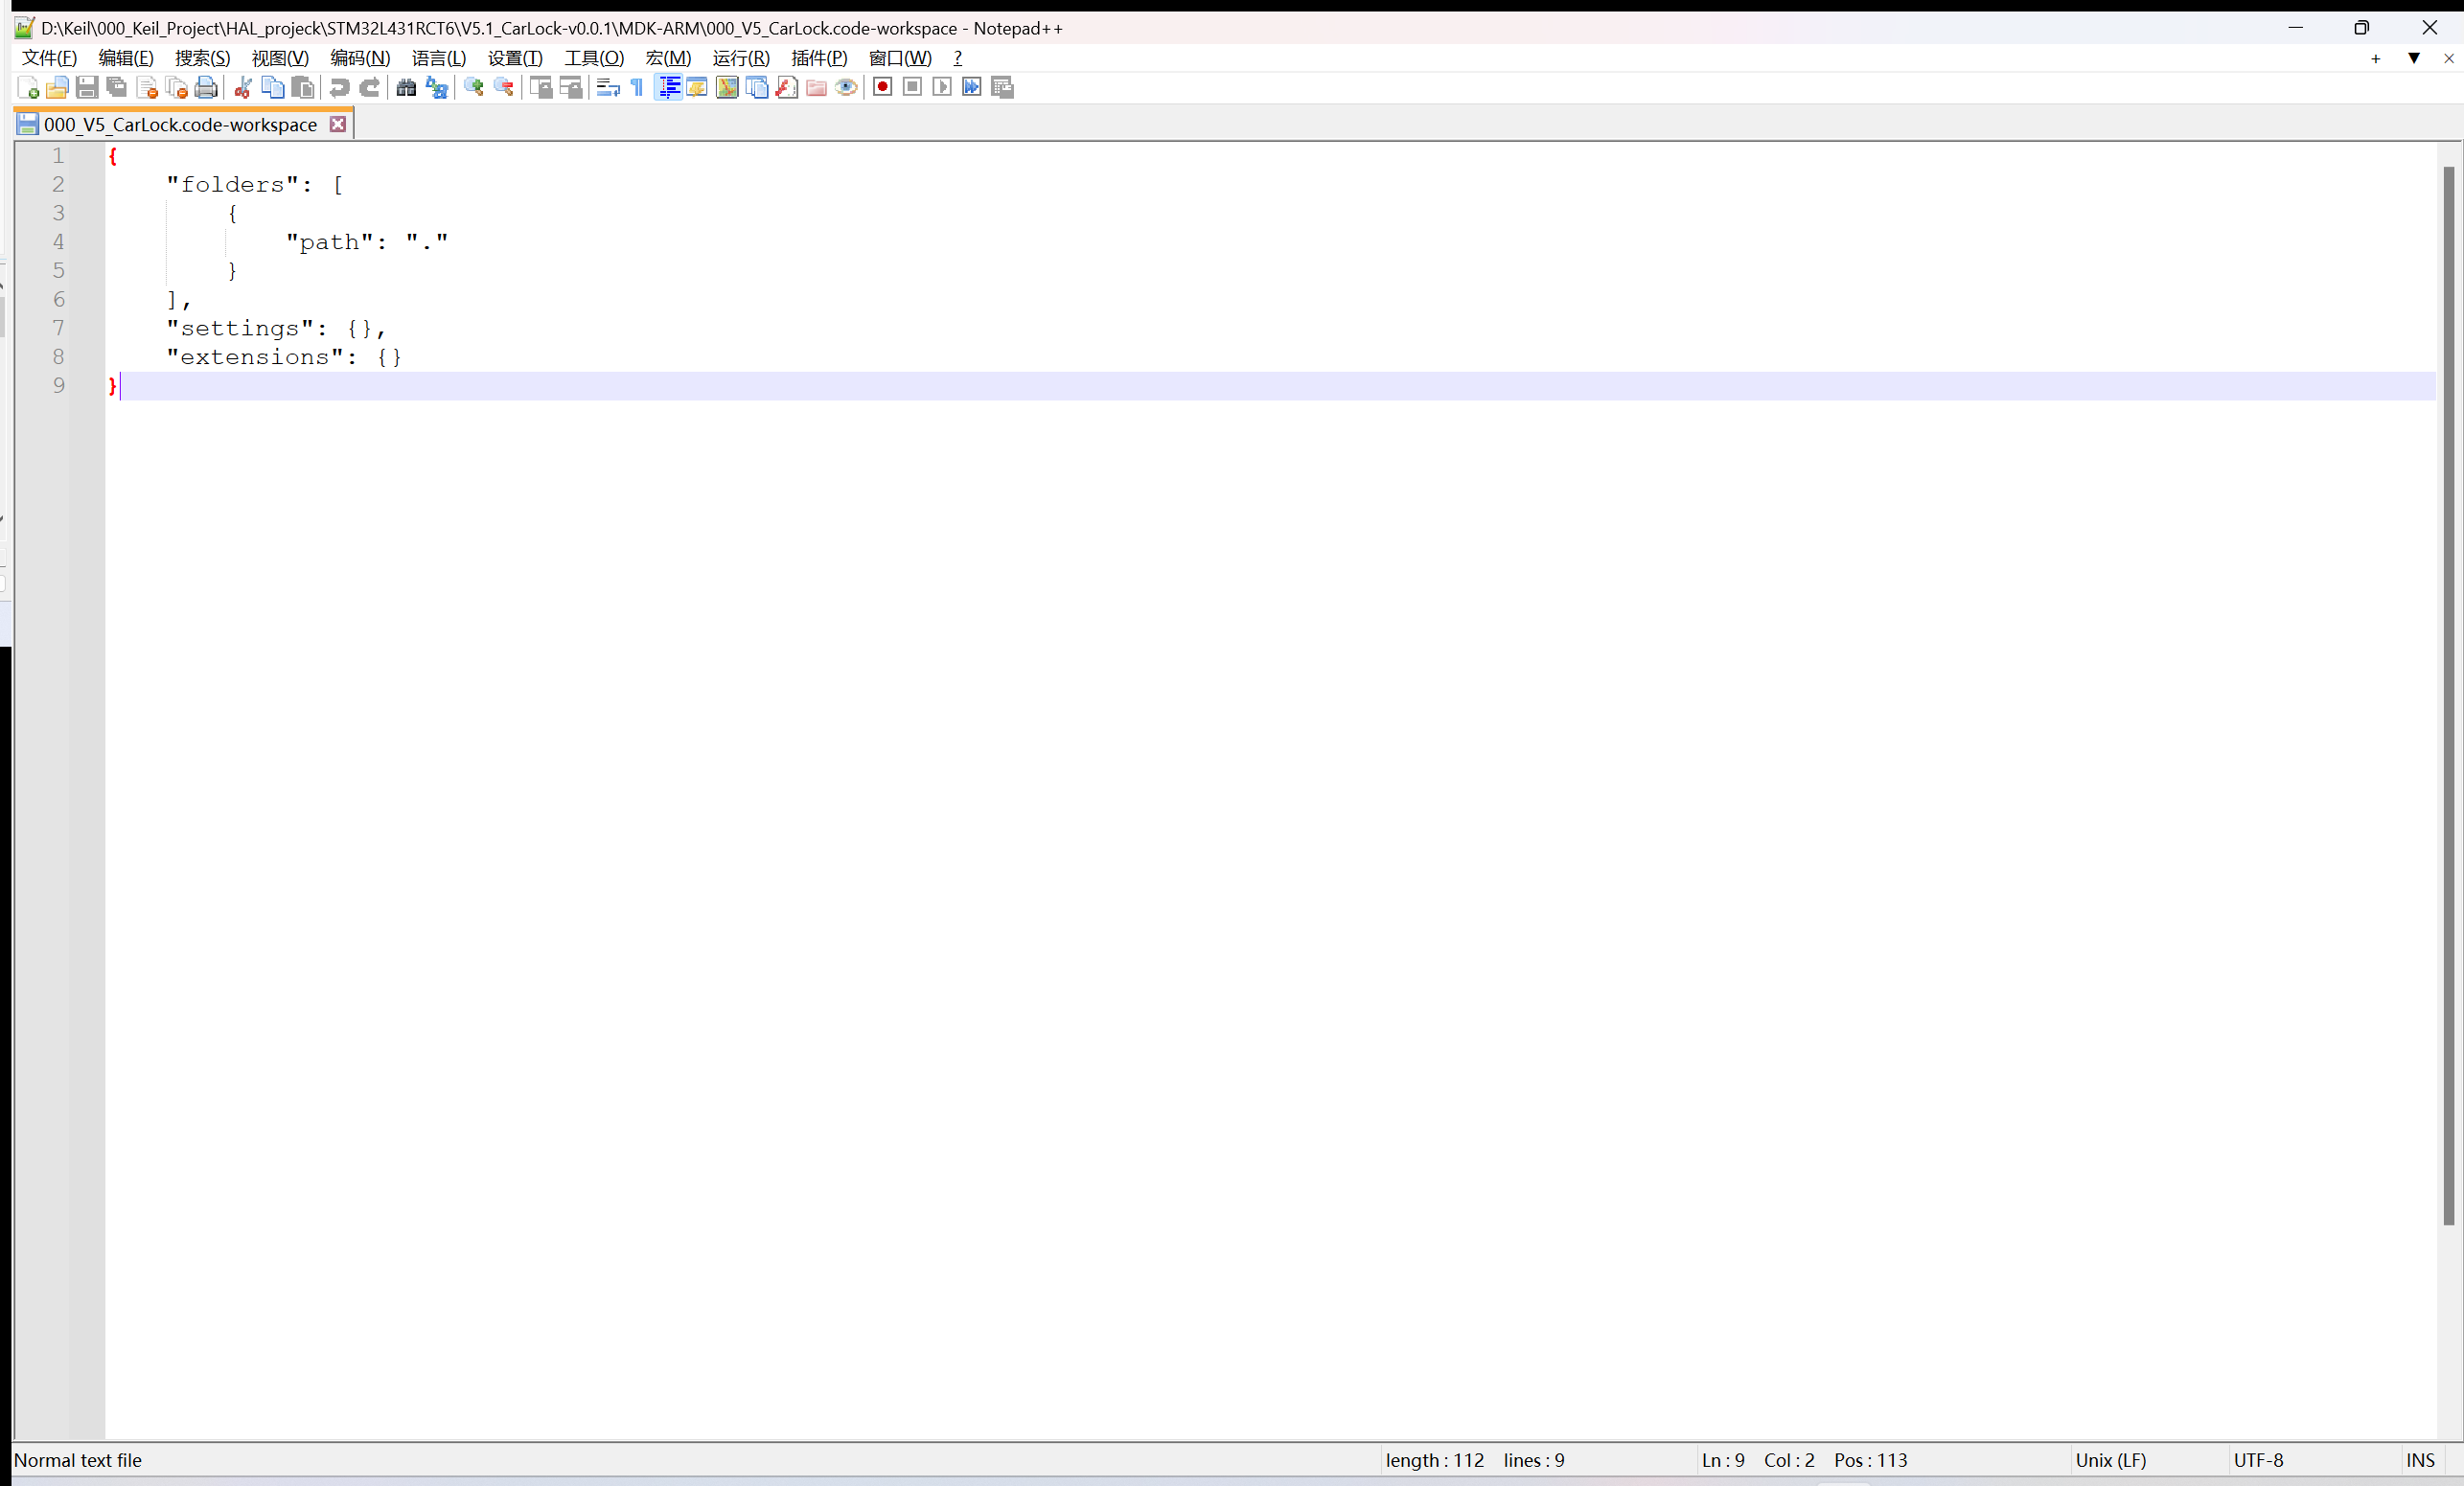This screenshot has height=1486, width=2464.
Task: Open the 视图(V) menu
Action: coord(280,58)
